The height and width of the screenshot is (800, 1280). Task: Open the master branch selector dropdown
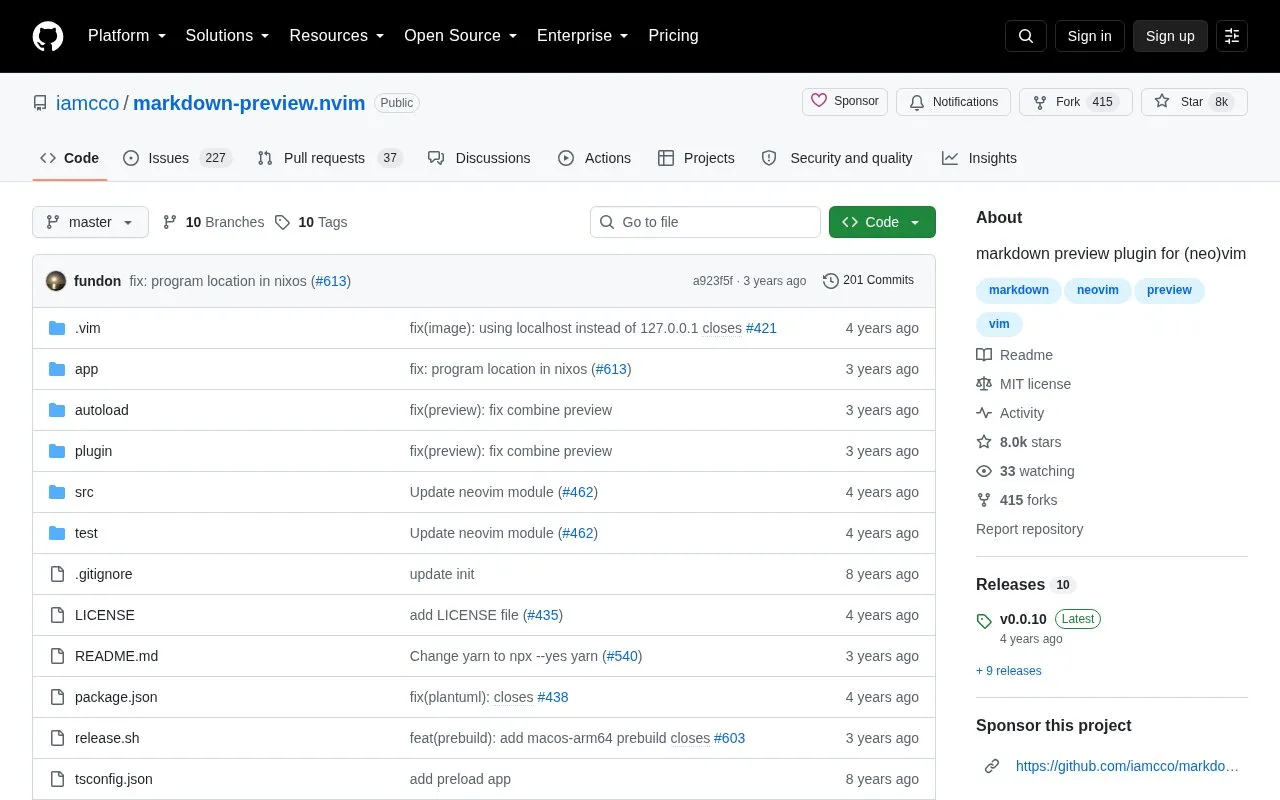90,222
